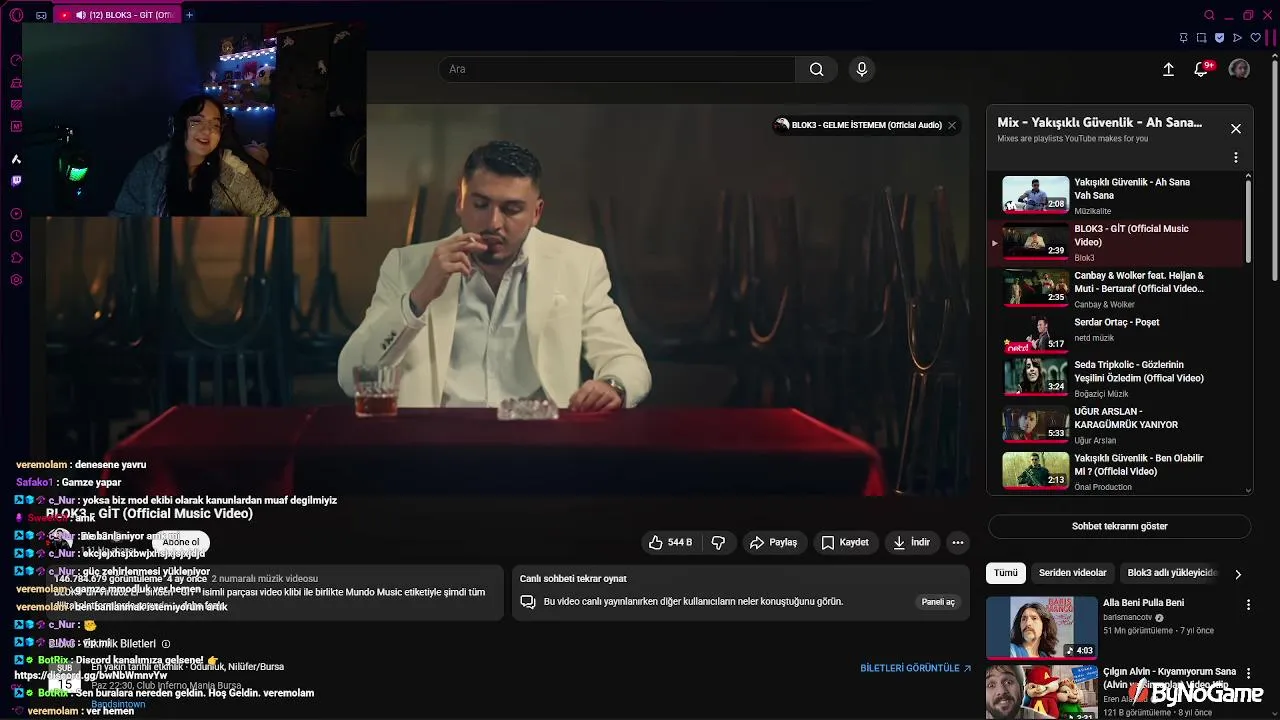This screenshot has width=1280, height=720.
Task: Open YouTube notifications bell
Action: tap(1202, 69)
